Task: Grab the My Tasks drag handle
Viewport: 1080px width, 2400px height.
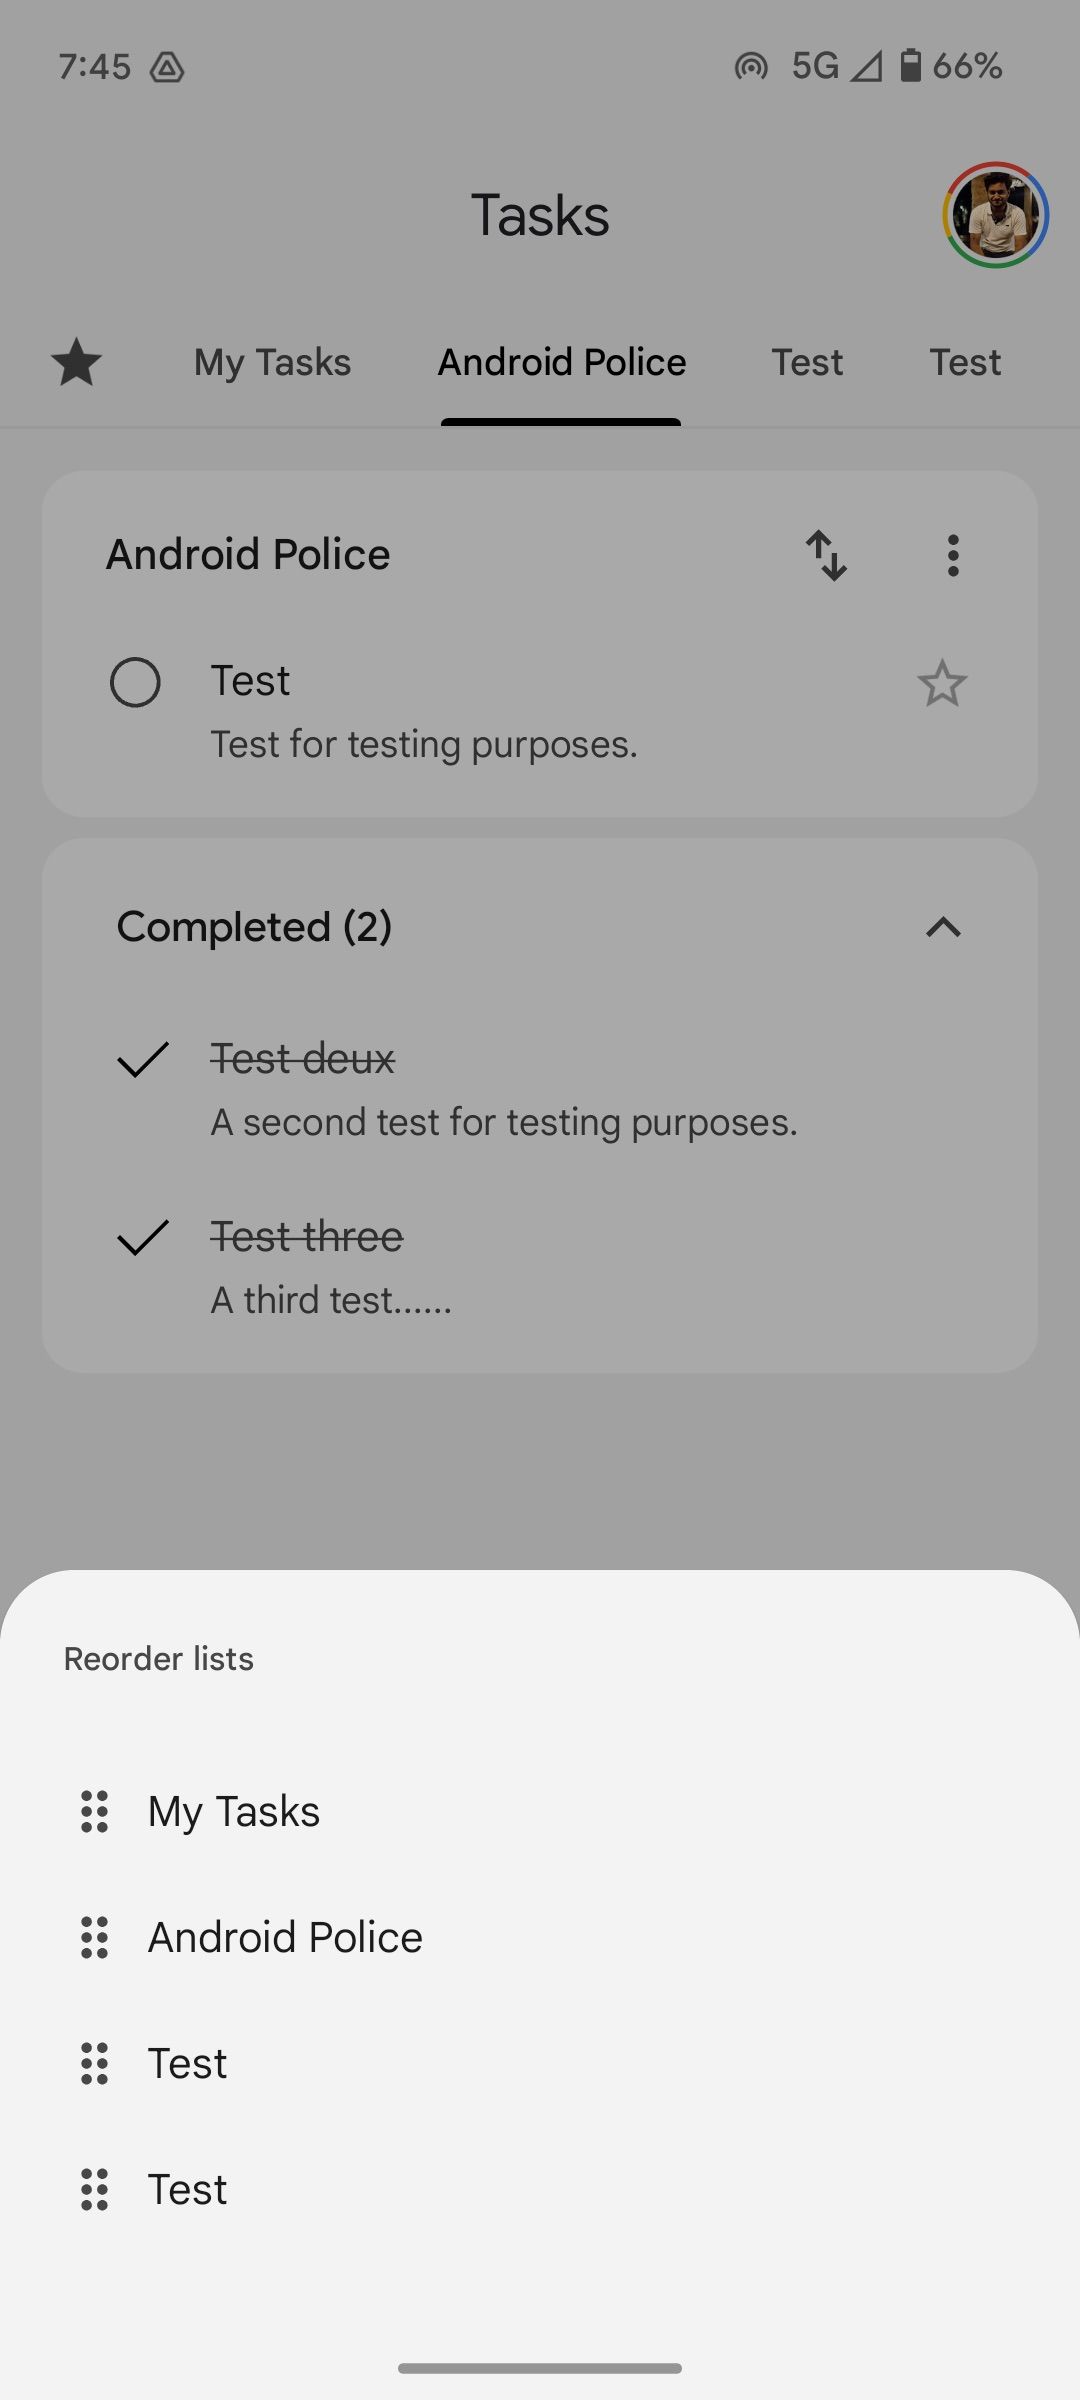Action: coord(94,1812)
